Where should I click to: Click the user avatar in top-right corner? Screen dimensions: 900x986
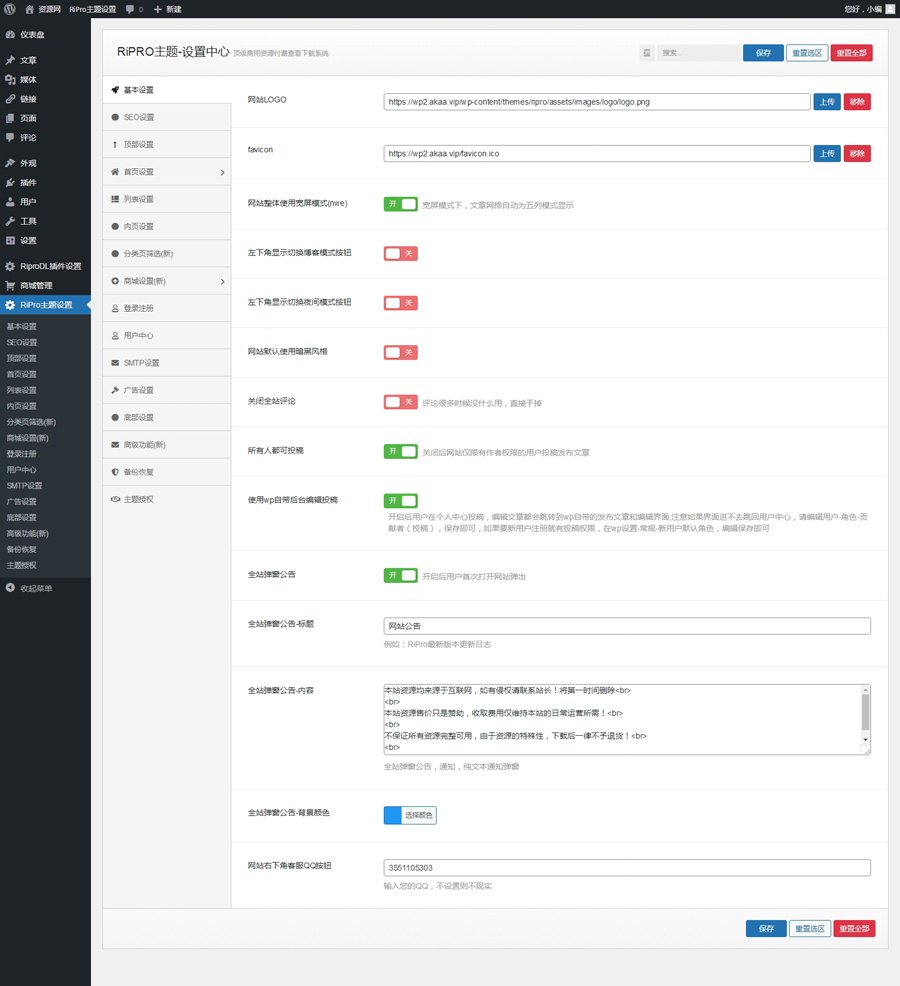890,9
